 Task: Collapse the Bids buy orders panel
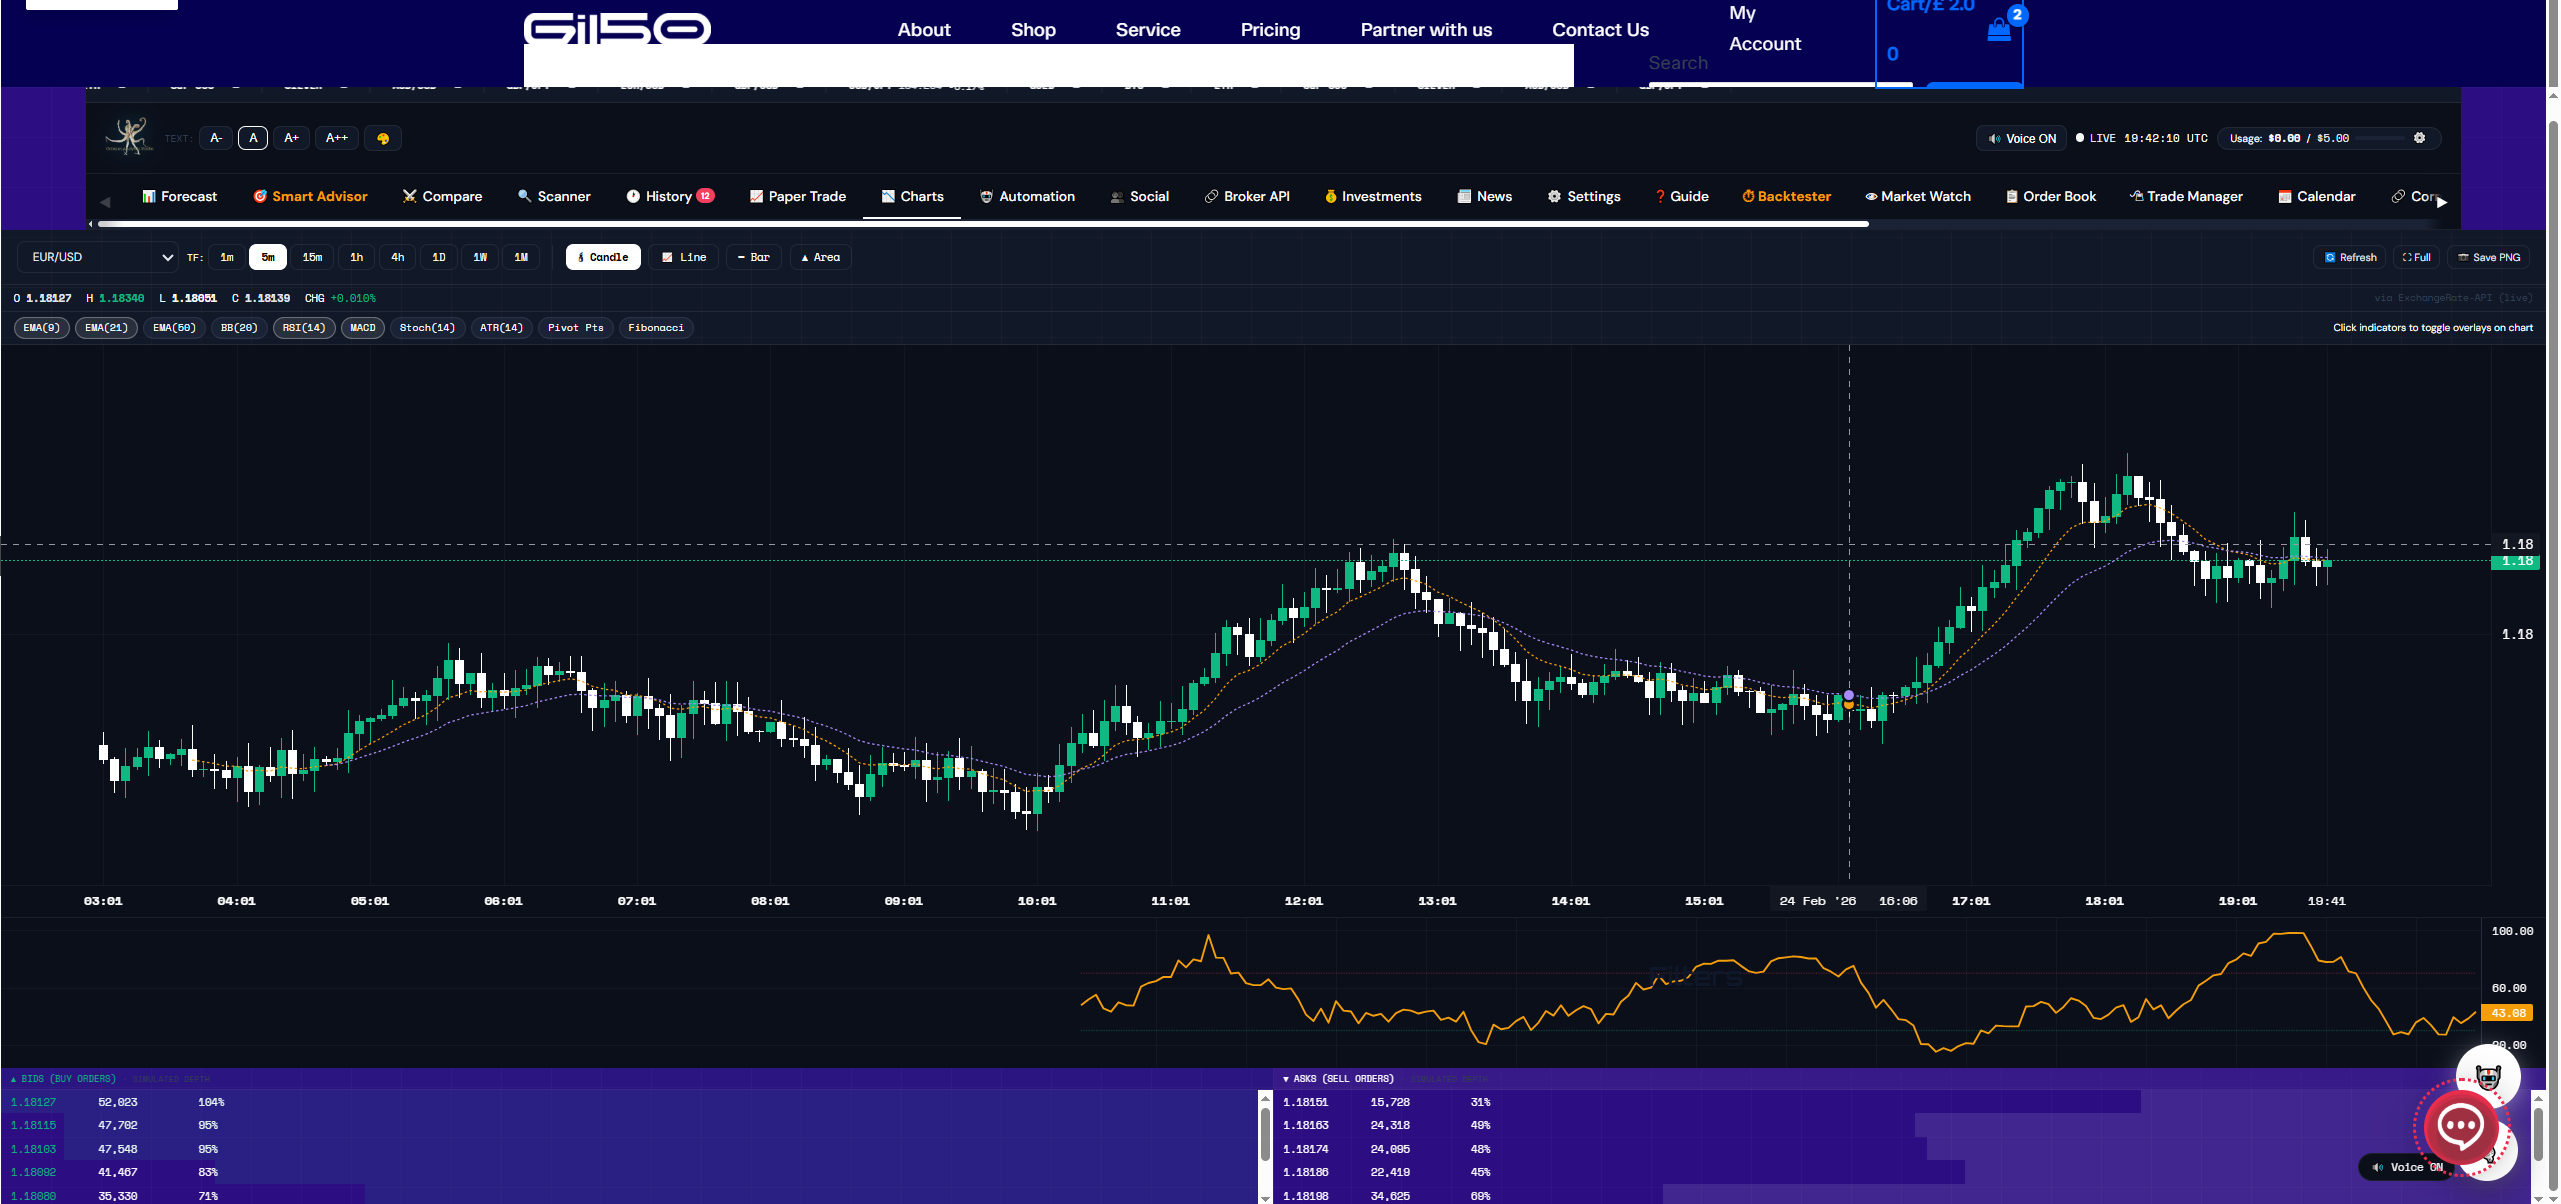click(63, 1079)
